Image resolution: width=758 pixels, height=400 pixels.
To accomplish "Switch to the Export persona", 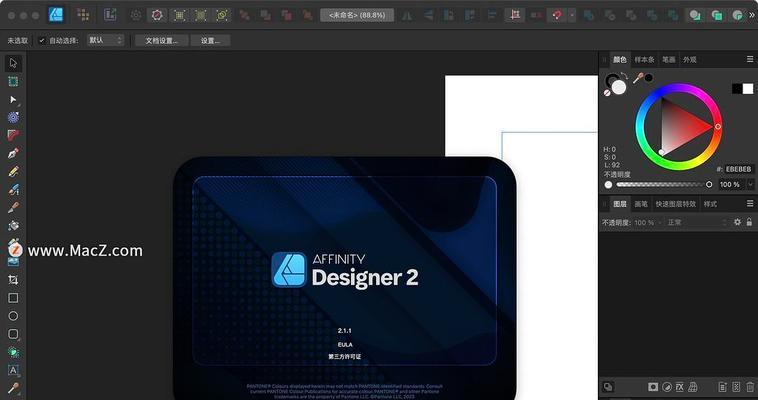I will 110,15.
